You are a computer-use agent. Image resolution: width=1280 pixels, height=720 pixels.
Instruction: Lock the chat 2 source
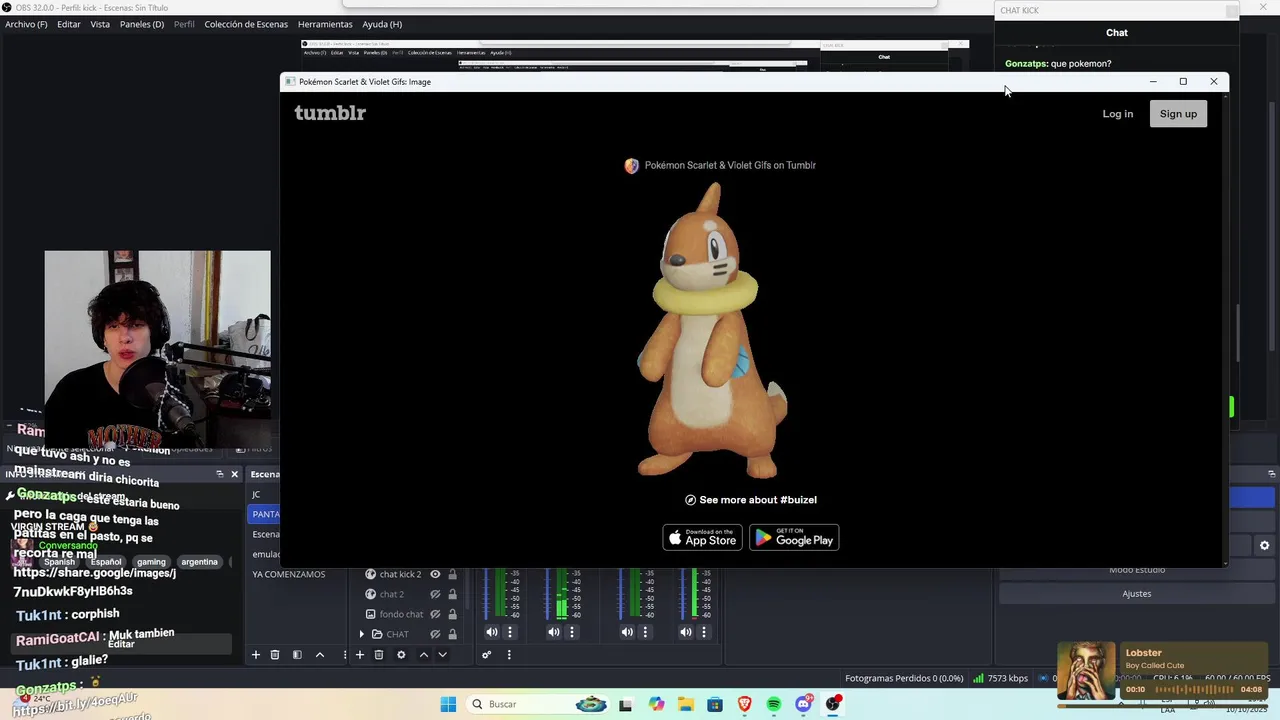point(452,594)
